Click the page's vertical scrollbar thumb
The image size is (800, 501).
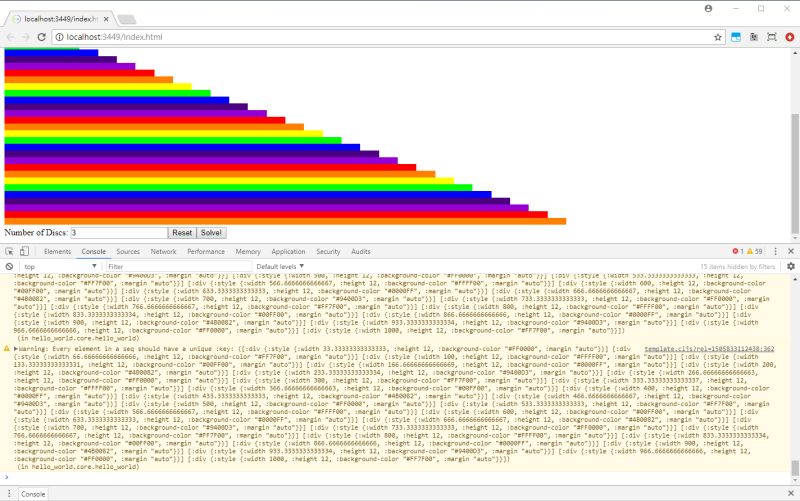[795, 173]
